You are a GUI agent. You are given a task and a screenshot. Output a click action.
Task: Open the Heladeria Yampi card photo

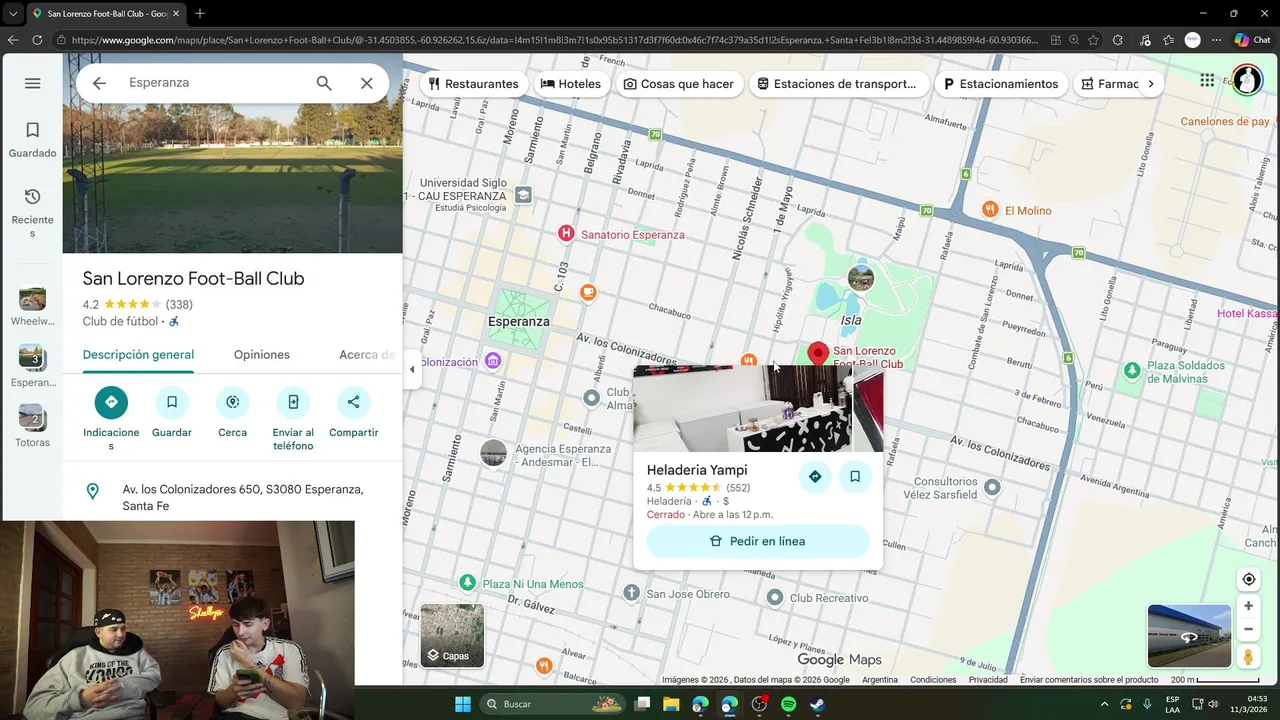click(x=758, y=408)
